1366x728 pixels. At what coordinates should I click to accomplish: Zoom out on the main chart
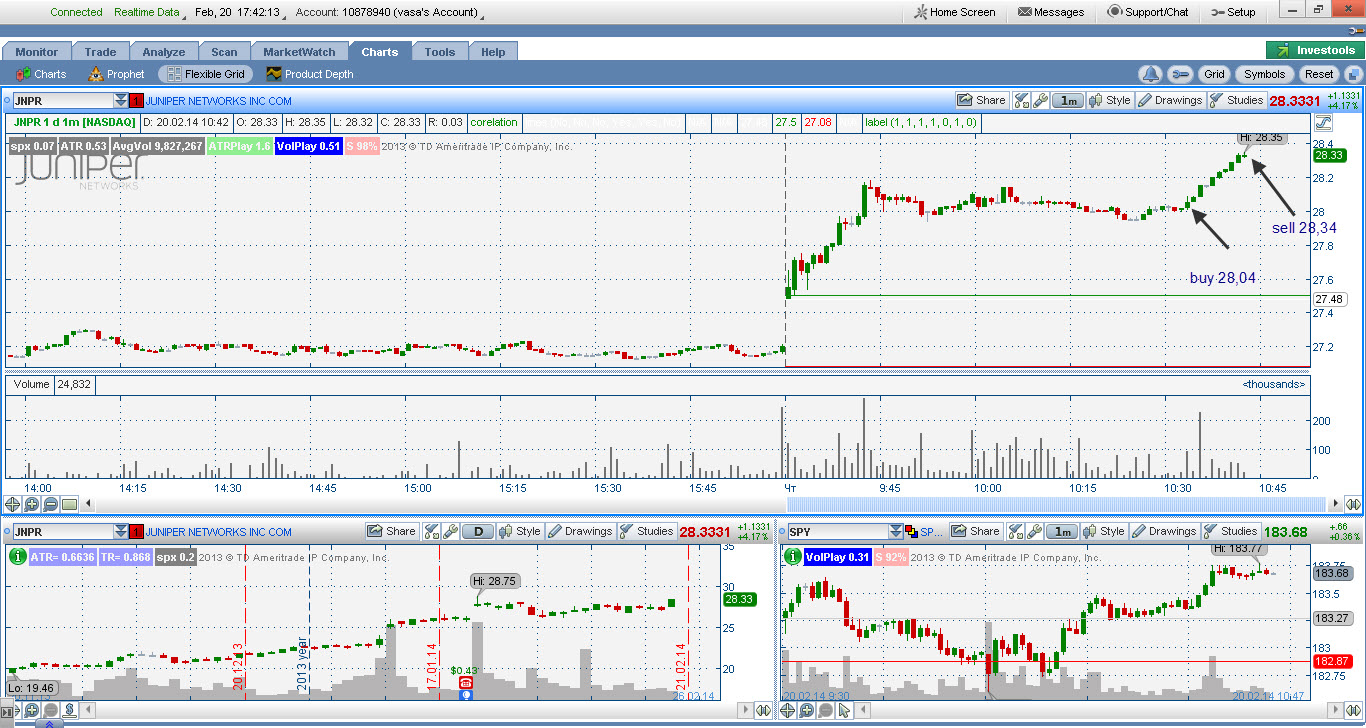click(x=50, y=504)
